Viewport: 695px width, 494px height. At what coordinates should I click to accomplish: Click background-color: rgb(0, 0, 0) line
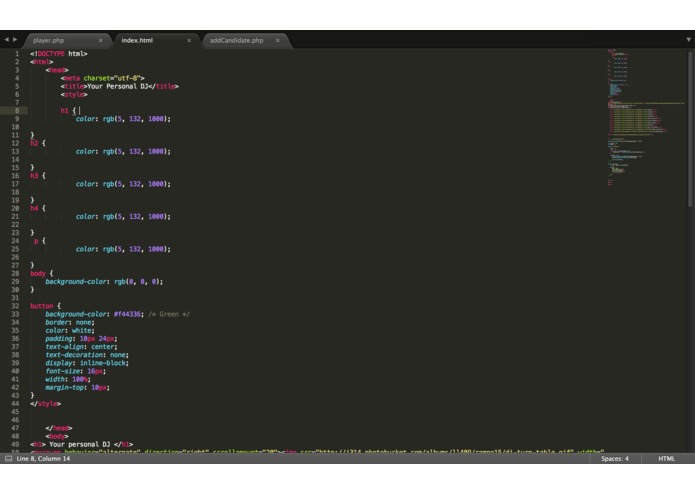coord(104,282)
